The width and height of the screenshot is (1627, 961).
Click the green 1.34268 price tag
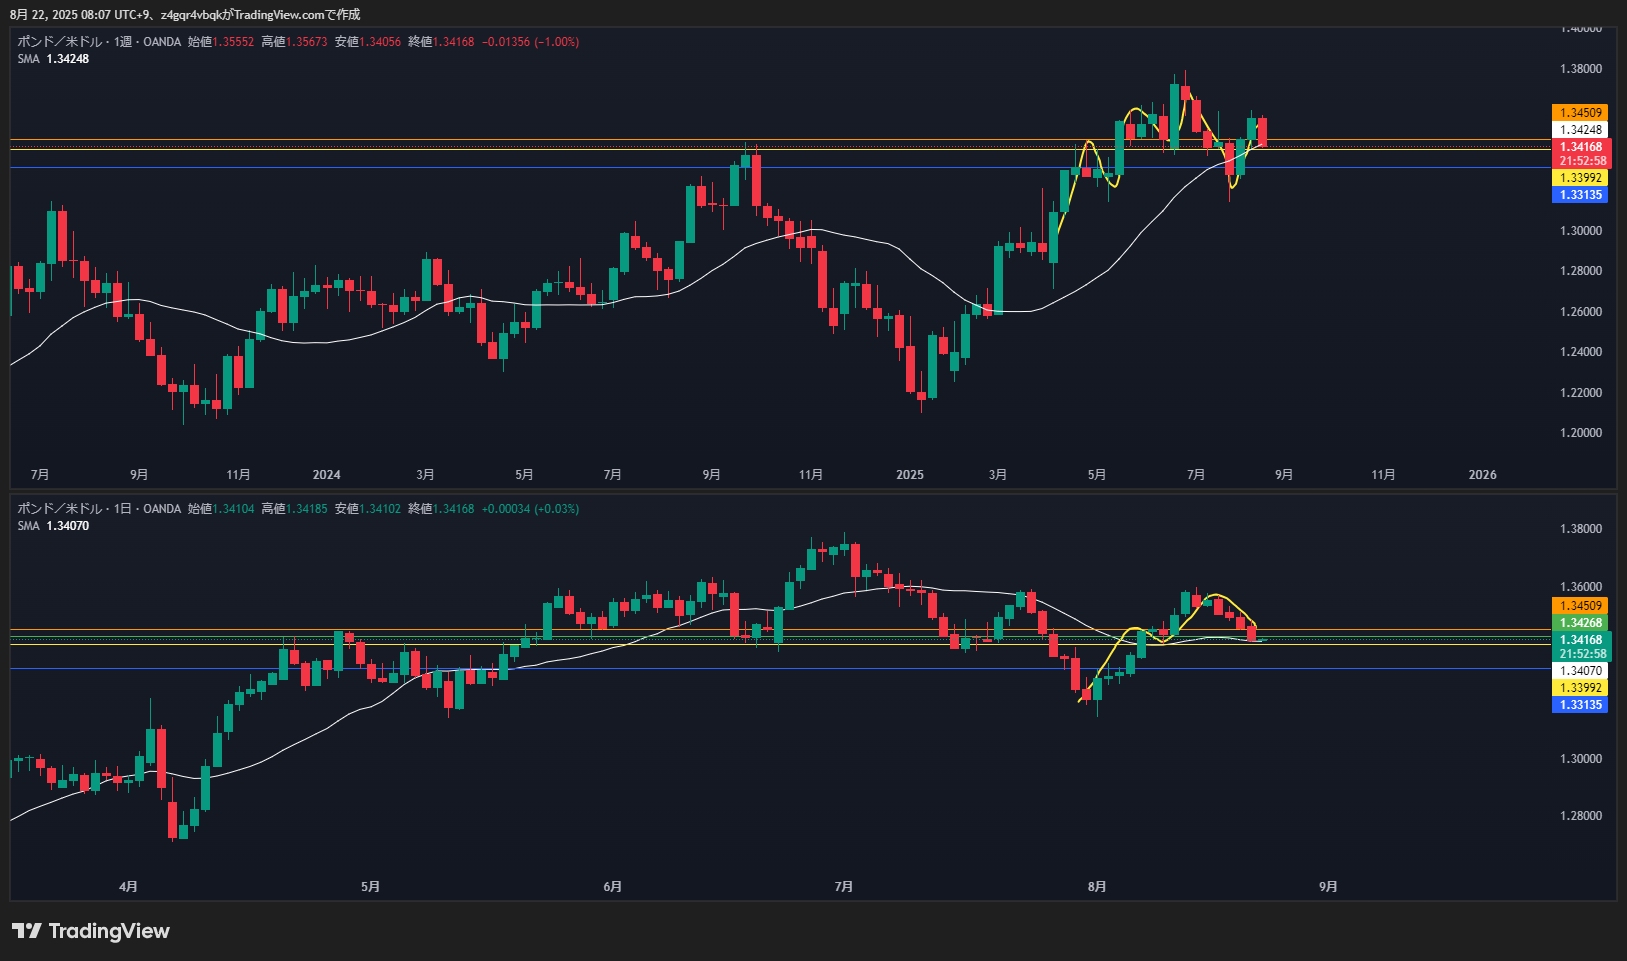(x=1580, y=623)
